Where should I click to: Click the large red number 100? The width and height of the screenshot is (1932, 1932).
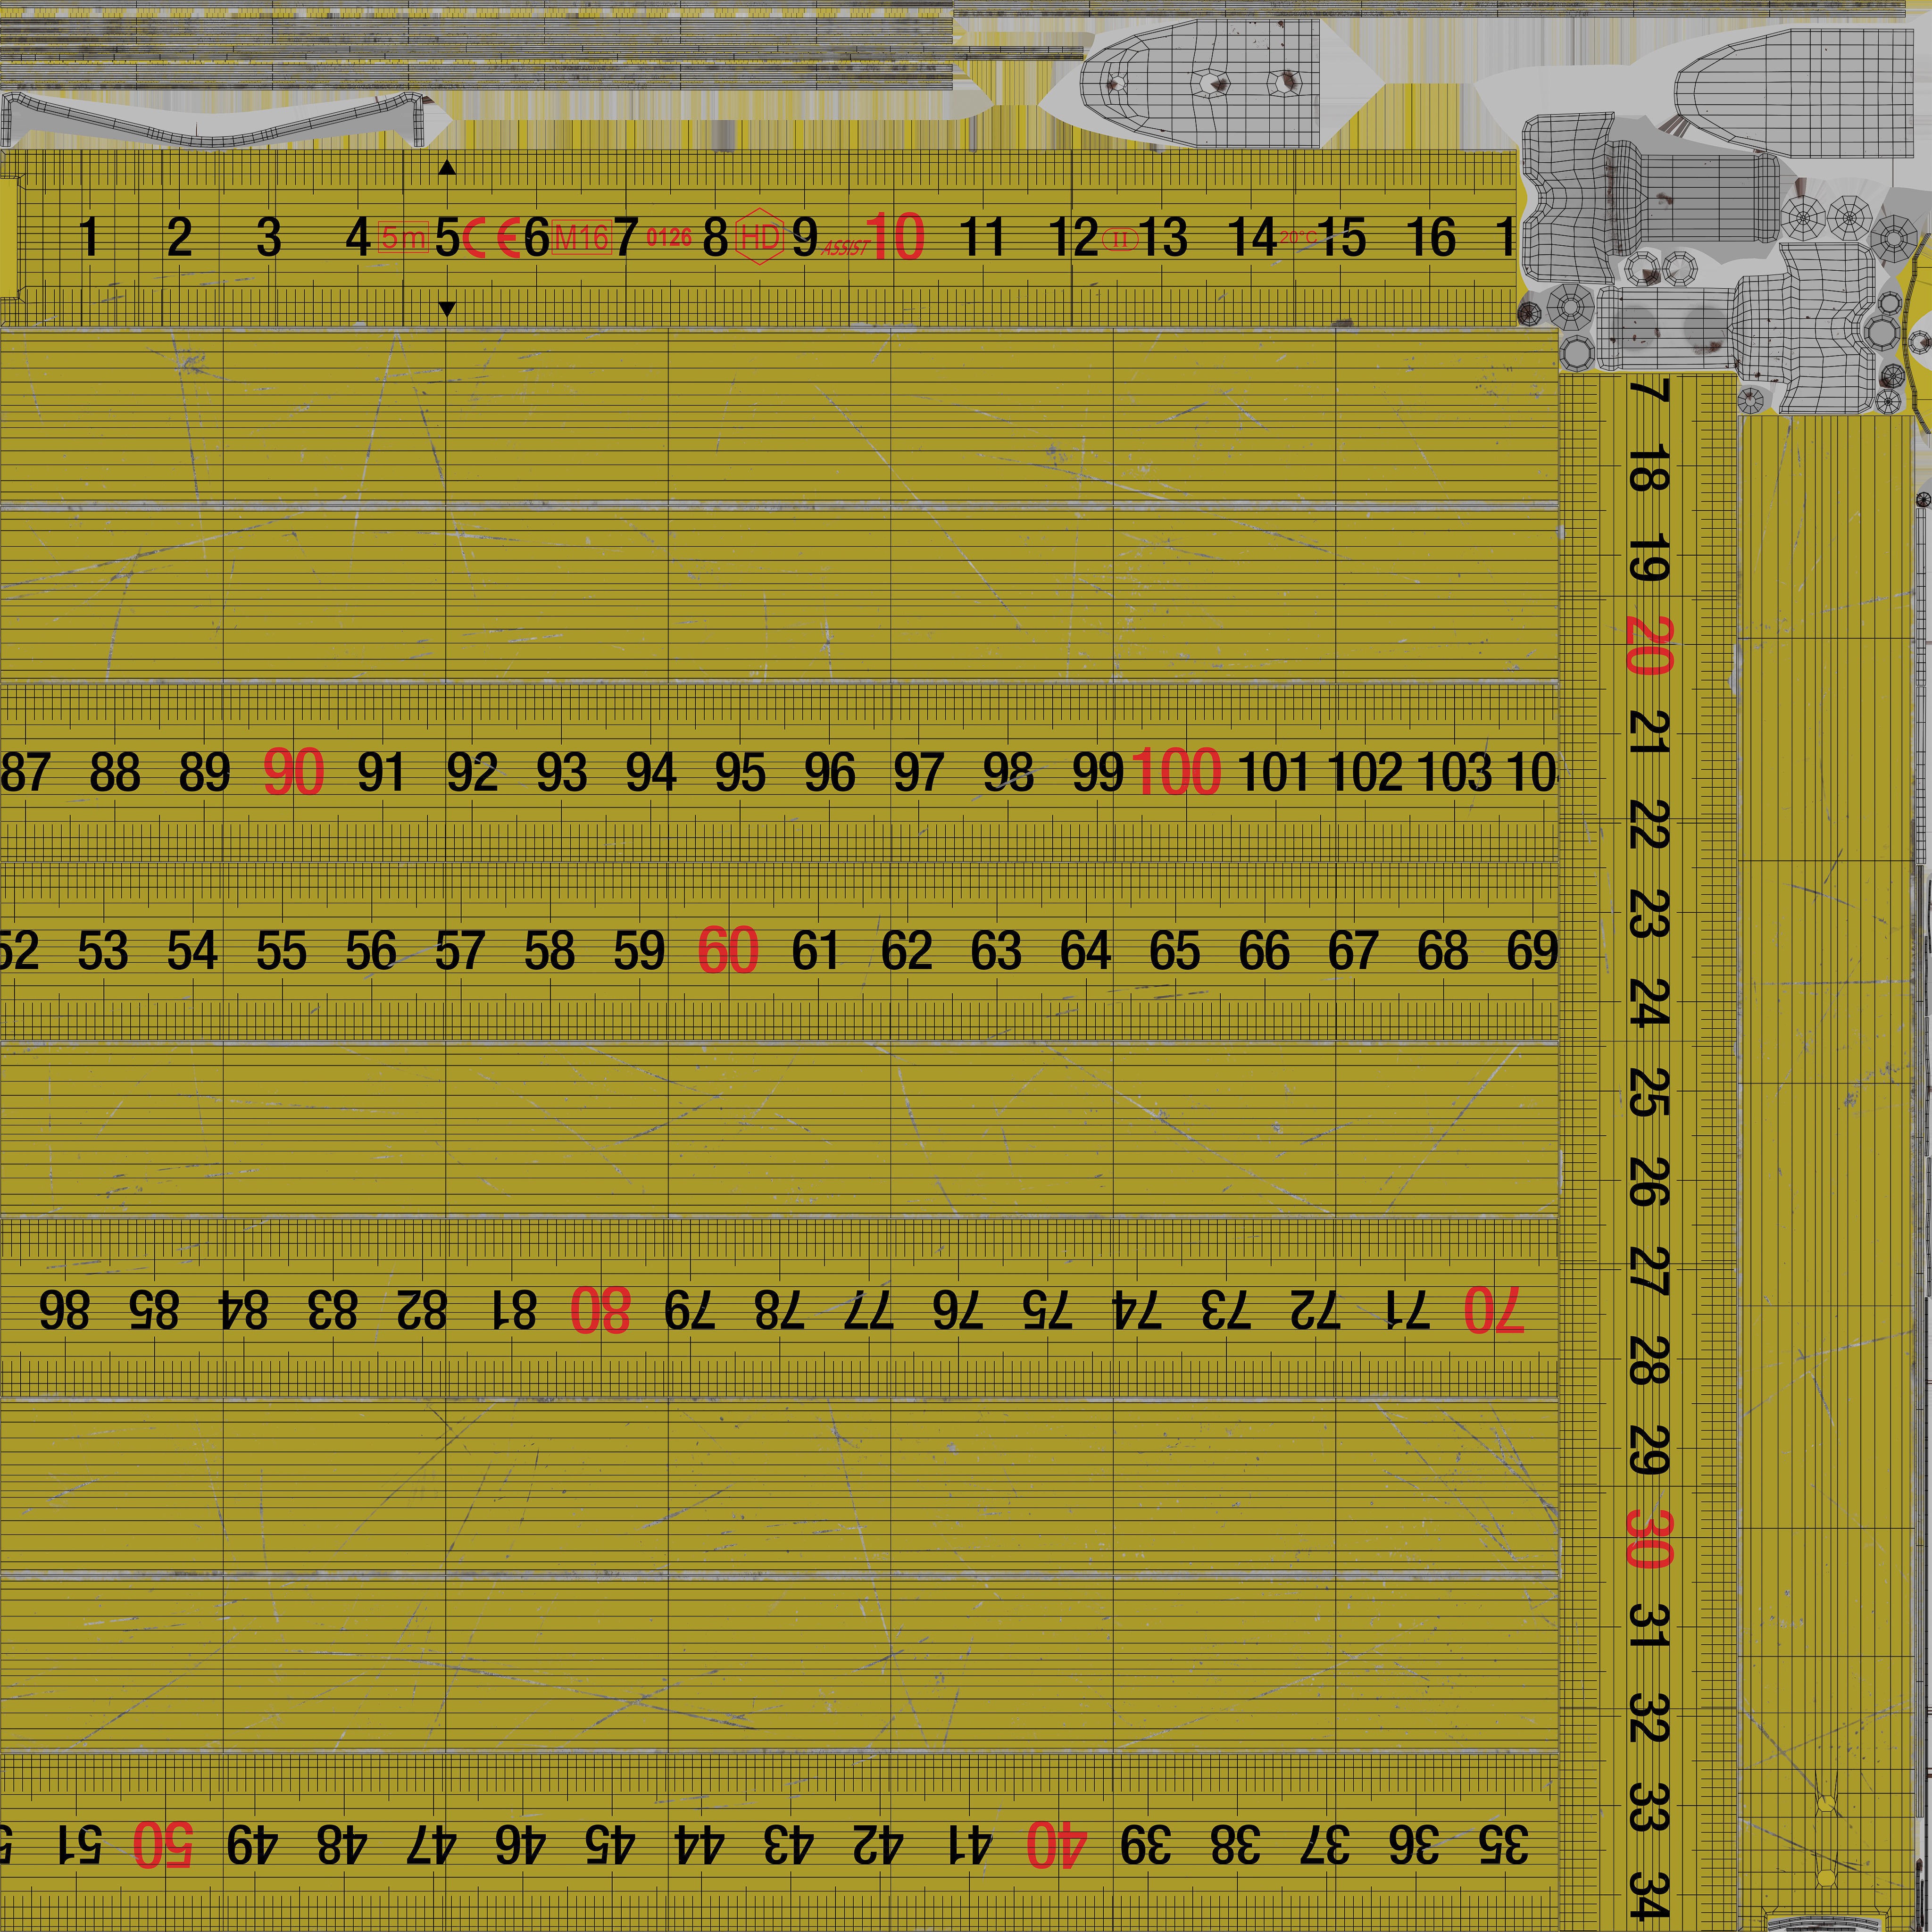(1176, 772)
